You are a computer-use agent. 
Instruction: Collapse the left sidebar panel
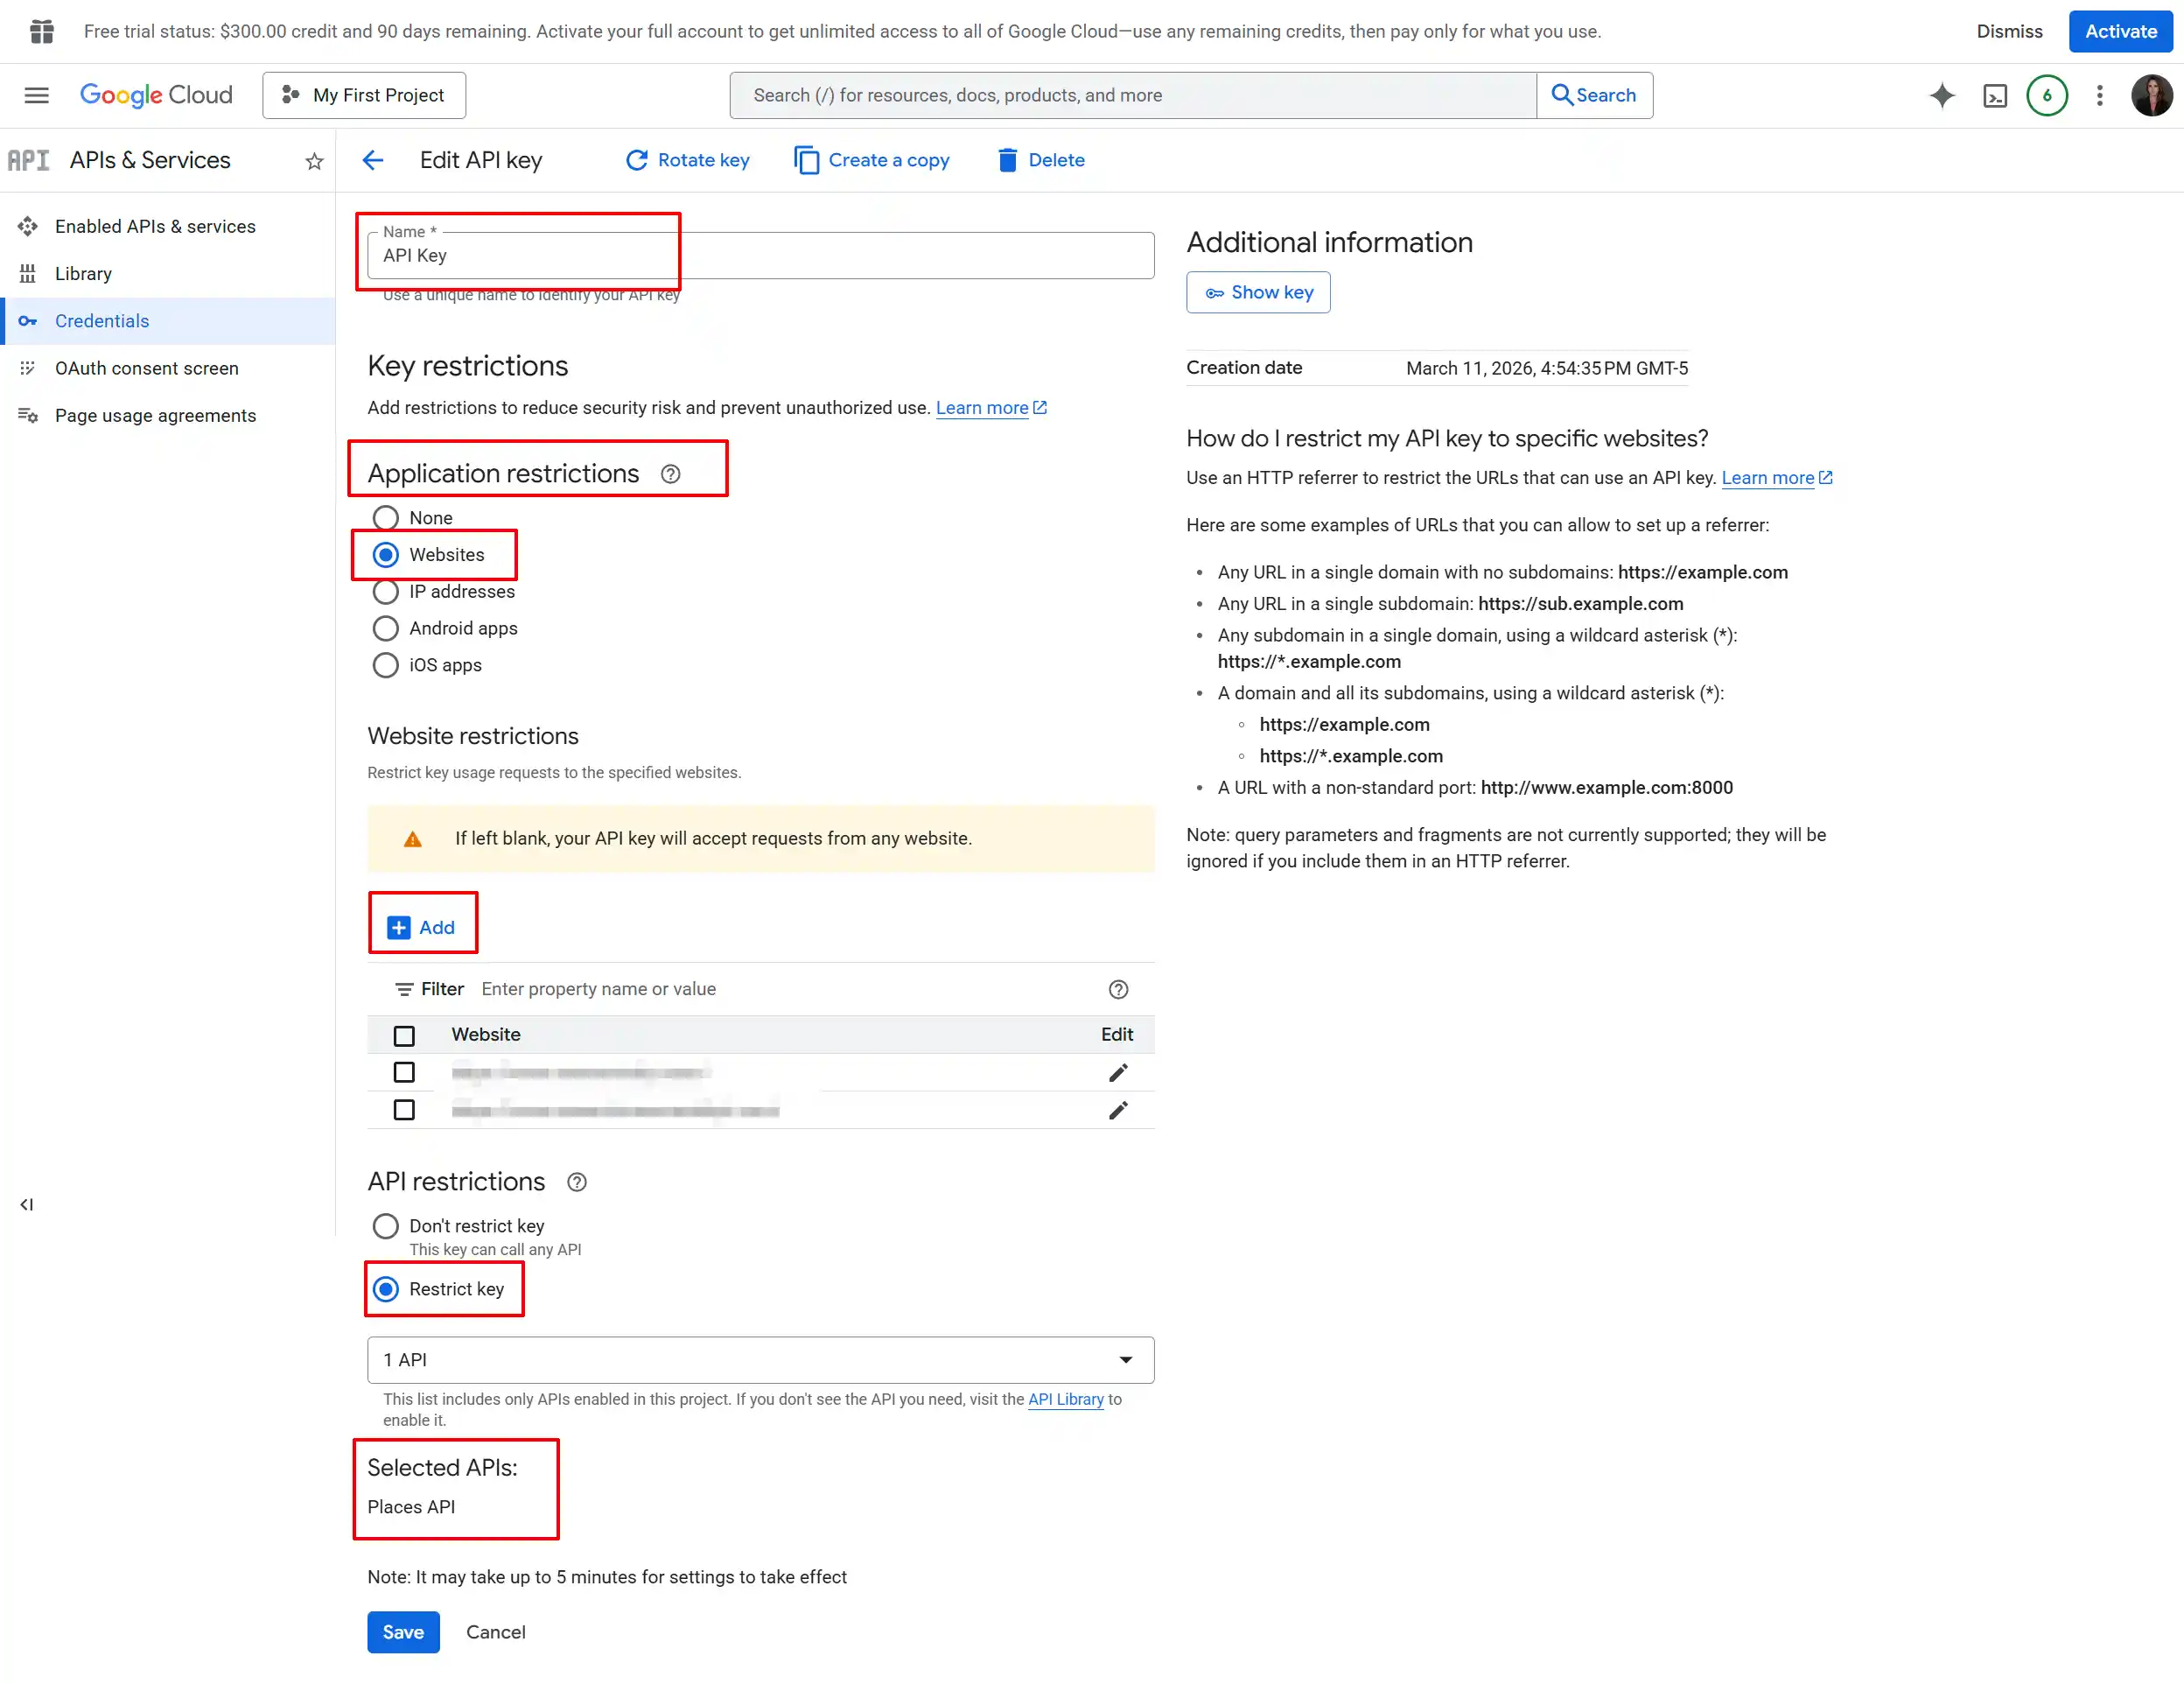[27, 1204]
